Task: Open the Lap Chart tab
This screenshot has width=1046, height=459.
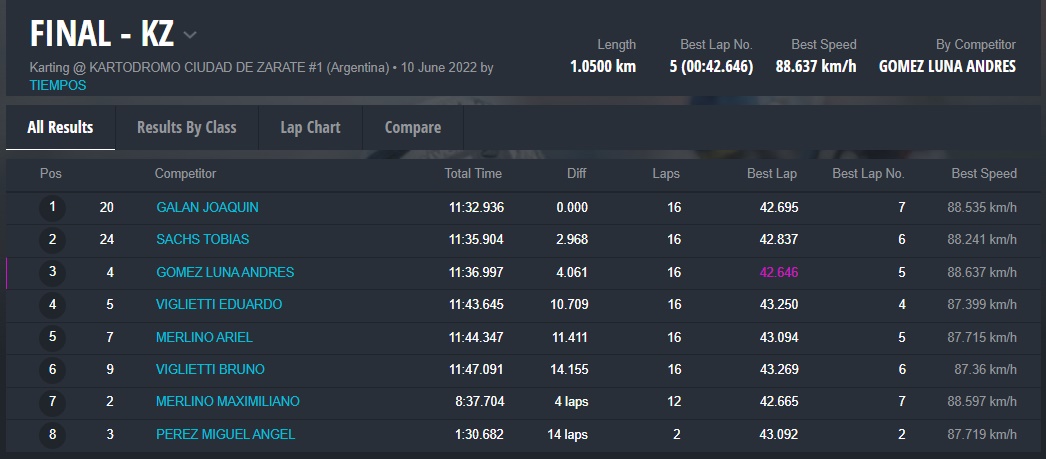Action: click(x=310, y=127)
